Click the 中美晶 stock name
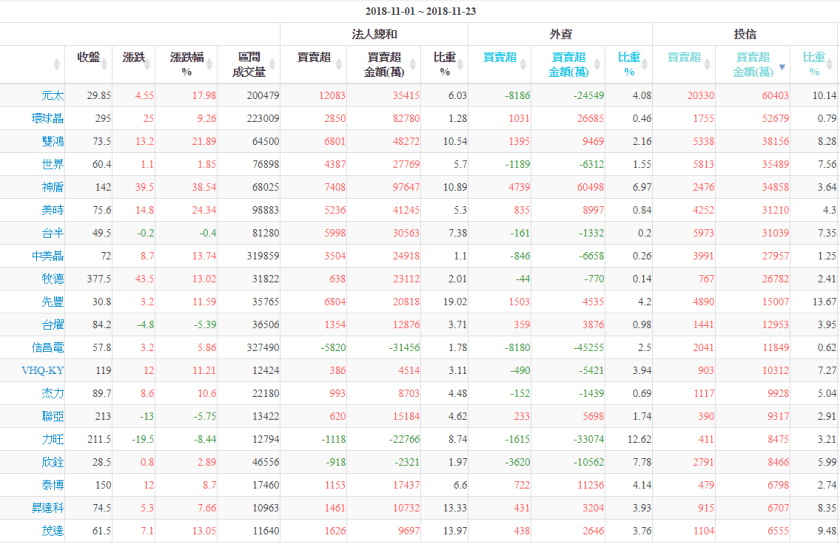Screen dimensions: 840x544 (x=44, y=256)
